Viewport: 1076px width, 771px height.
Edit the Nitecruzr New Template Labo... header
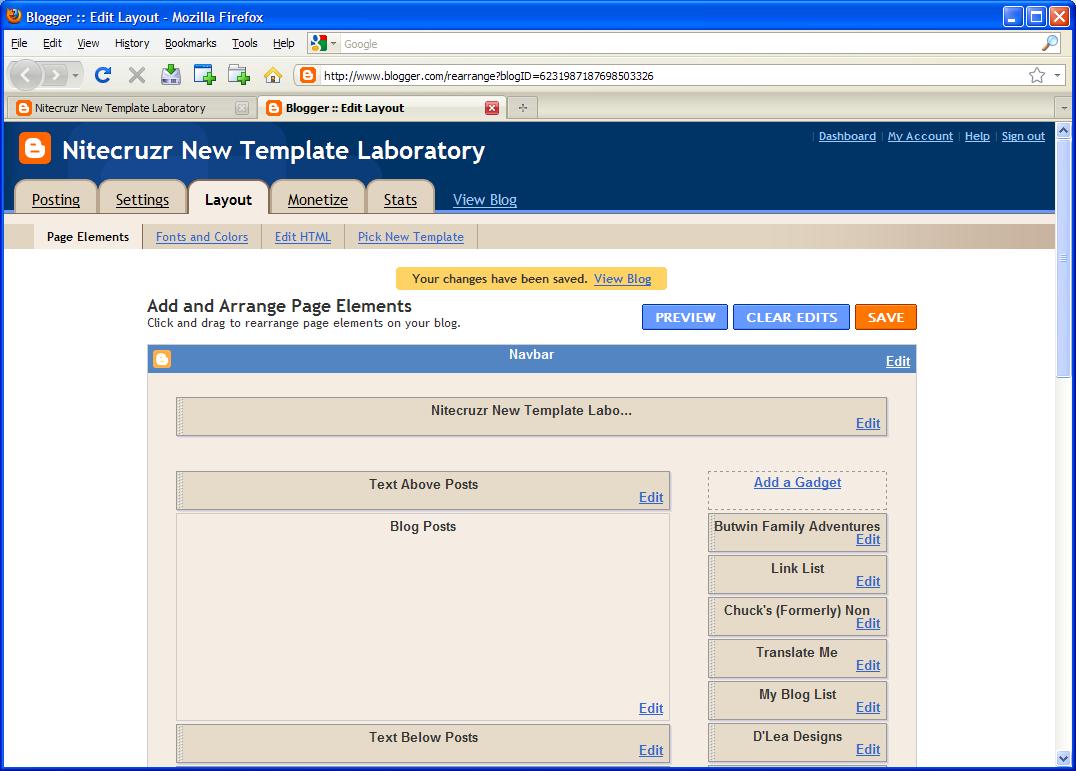click(867, 423)
